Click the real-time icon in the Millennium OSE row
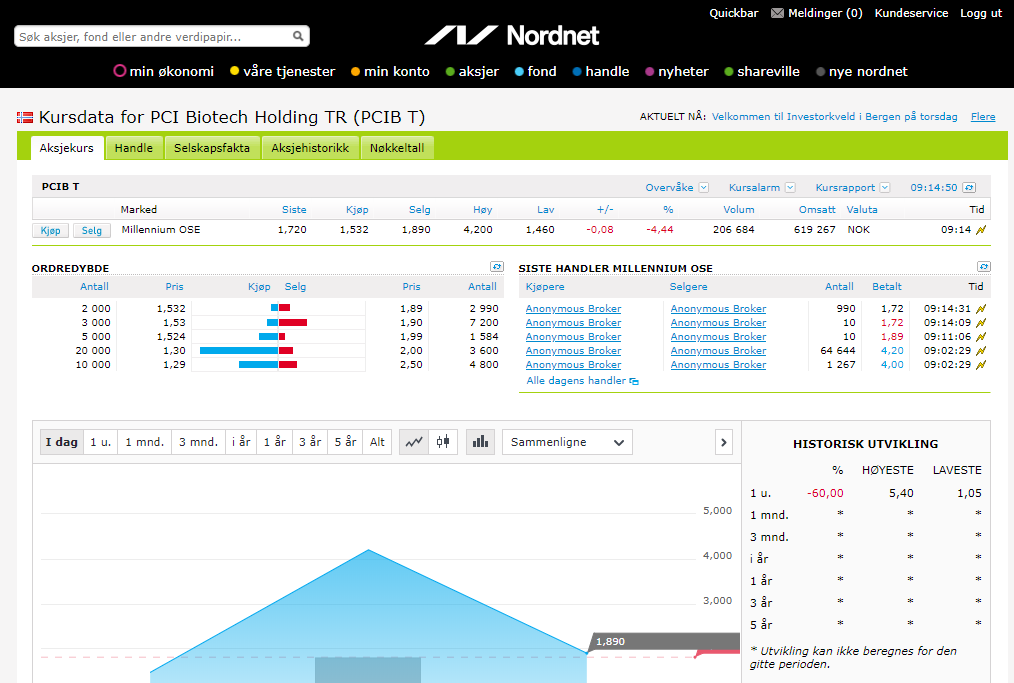 tap(981, 230)
